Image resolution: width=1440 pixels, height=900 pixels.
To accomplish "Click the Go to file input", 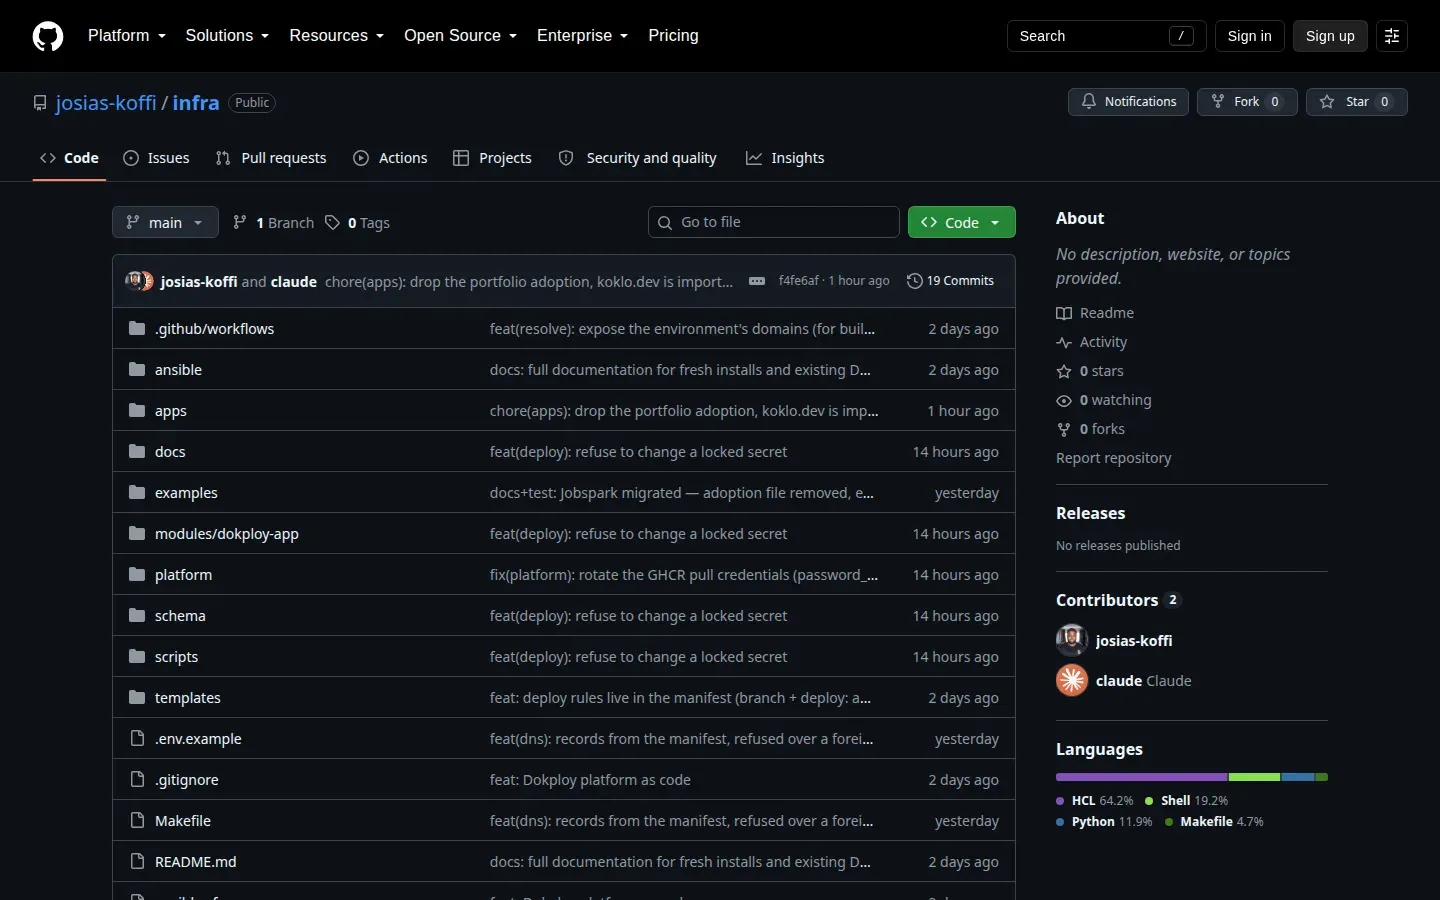I will [774, 222].
